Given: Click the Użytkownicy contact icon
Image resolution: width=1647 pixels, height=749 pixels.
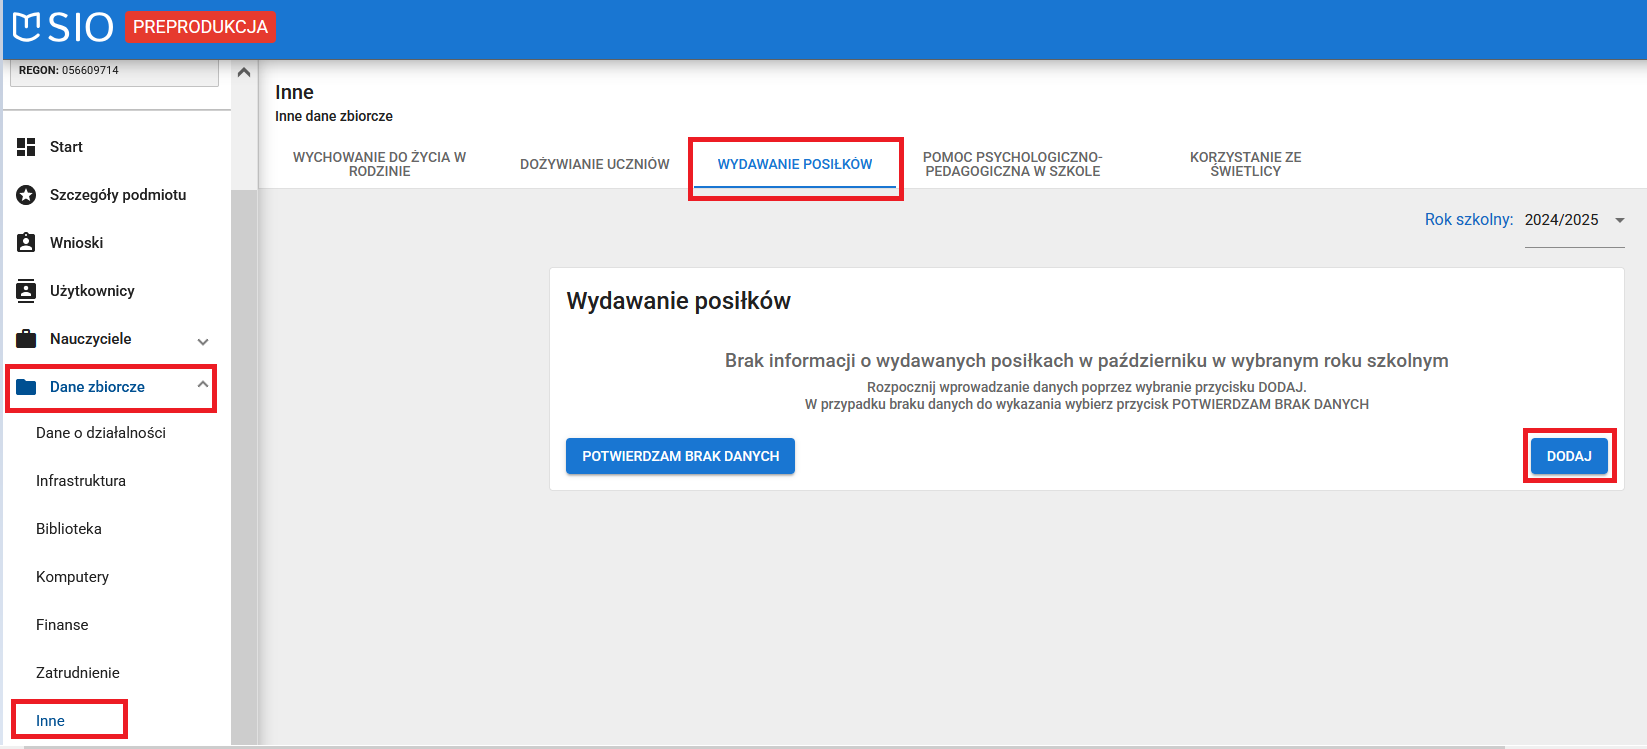Looking at the screenshot, I should click(26, 291).
